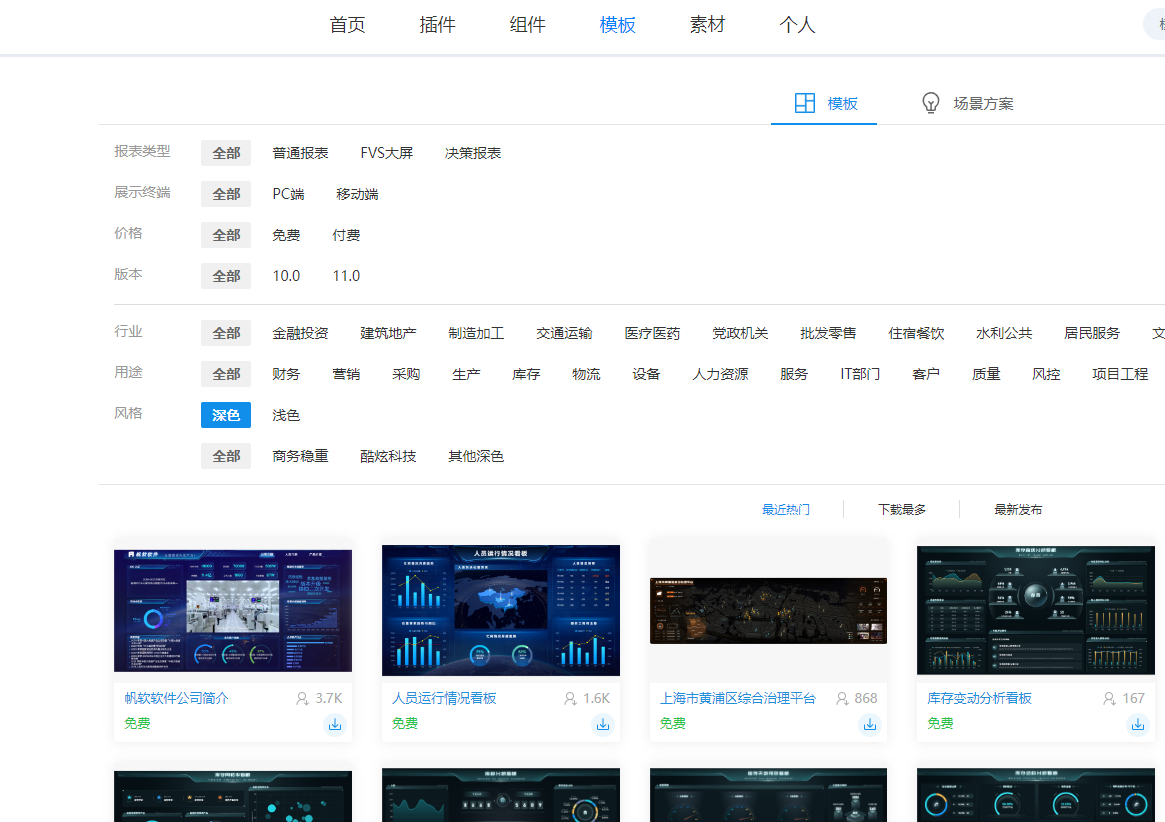Sort templates by 最新发布
This screenshot has width=1165, height=822.
(1018, 509)
